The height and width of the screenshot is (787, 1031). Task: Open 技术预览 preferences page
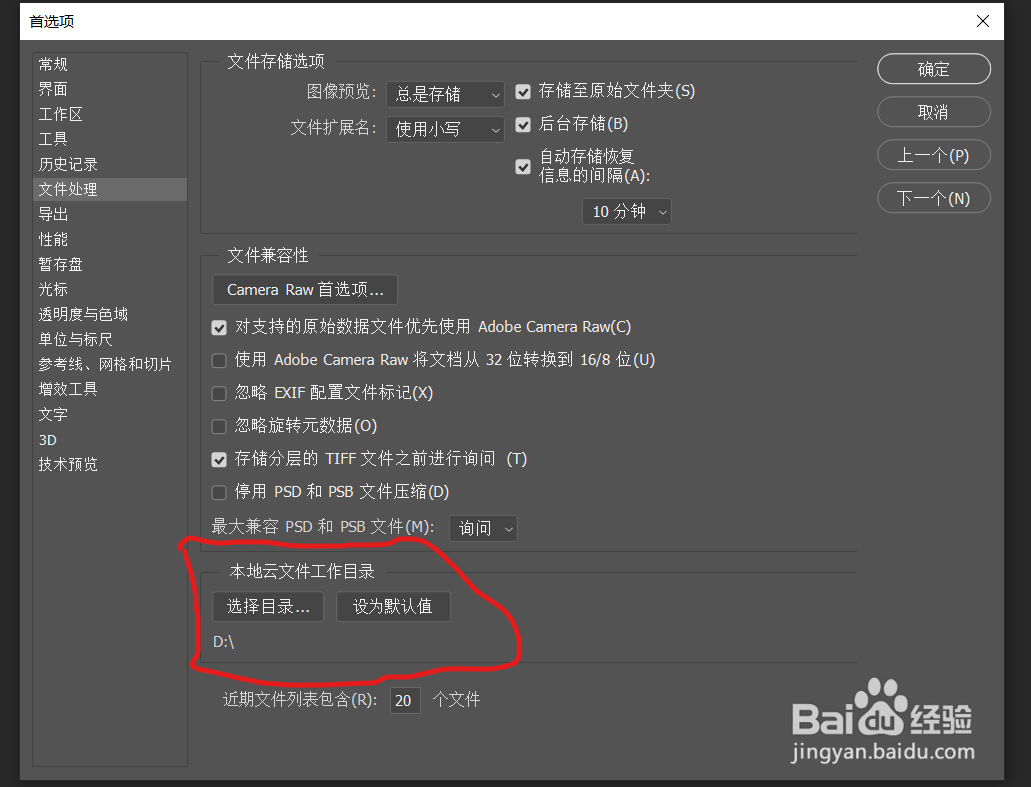pos(68,464)
